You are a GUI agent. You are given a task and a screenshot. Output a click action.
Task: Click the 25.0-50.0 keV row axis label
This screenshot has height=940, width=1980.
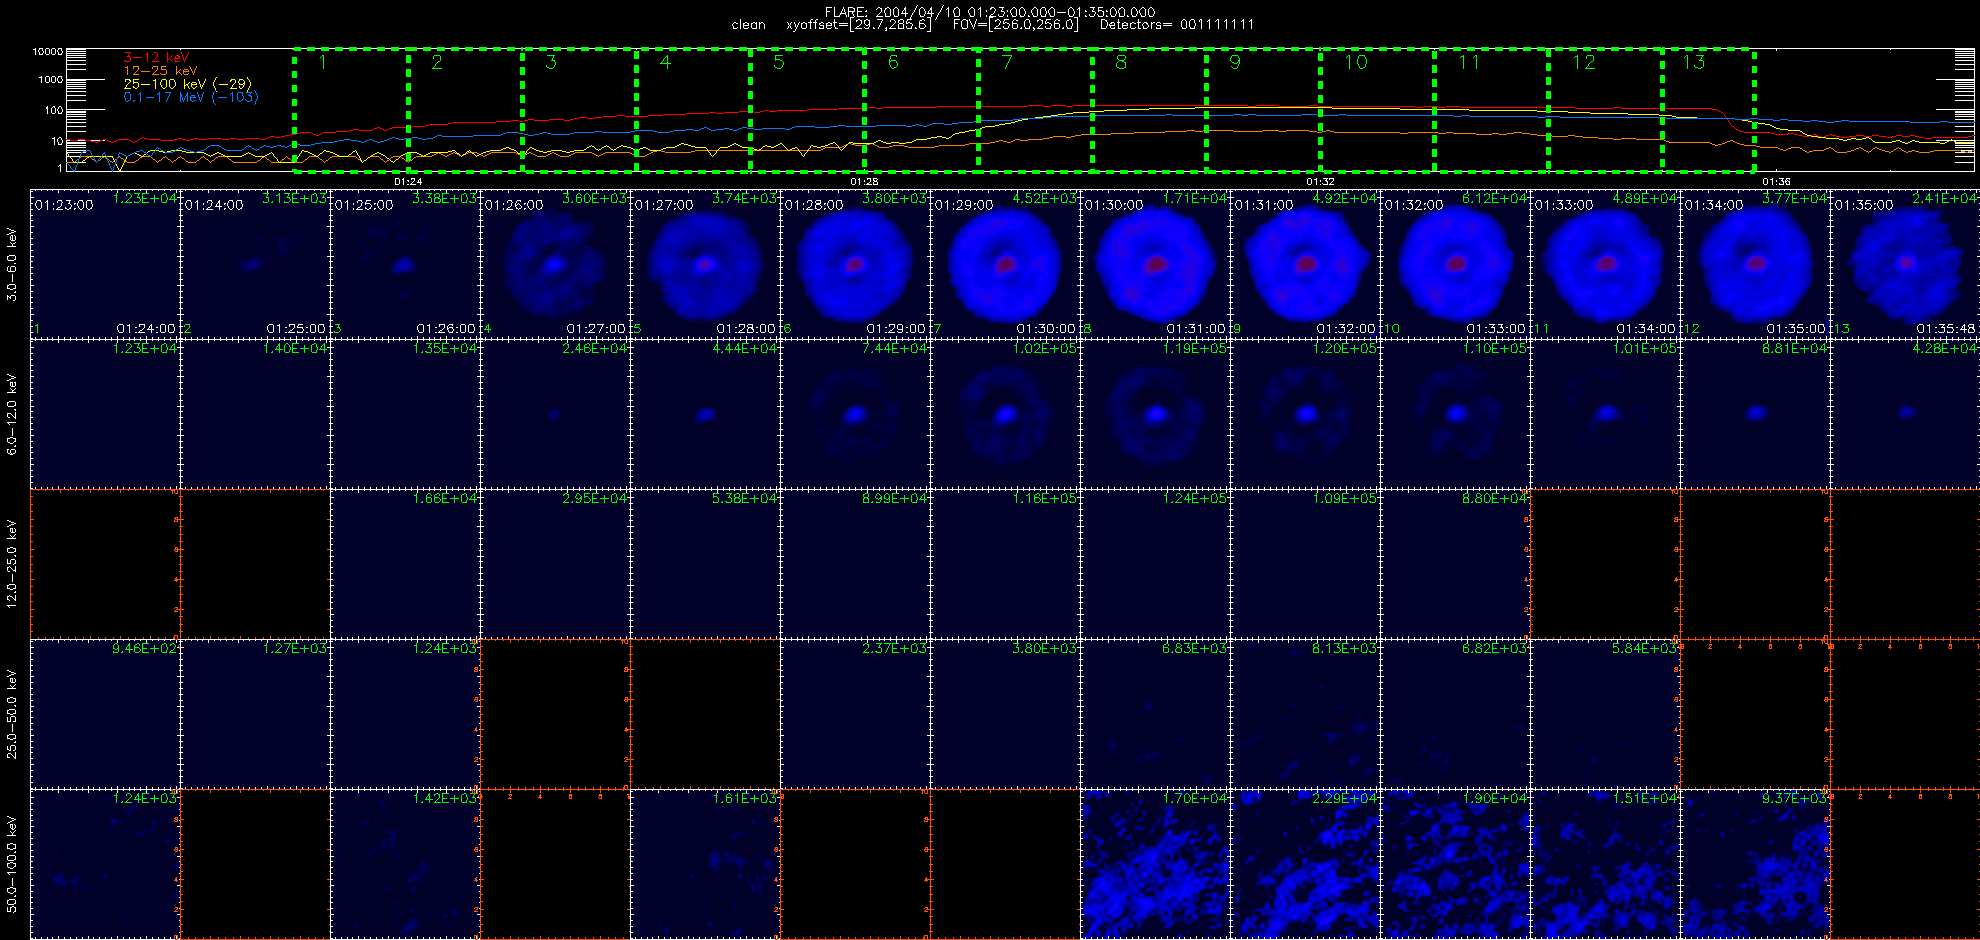click(12, 714)
